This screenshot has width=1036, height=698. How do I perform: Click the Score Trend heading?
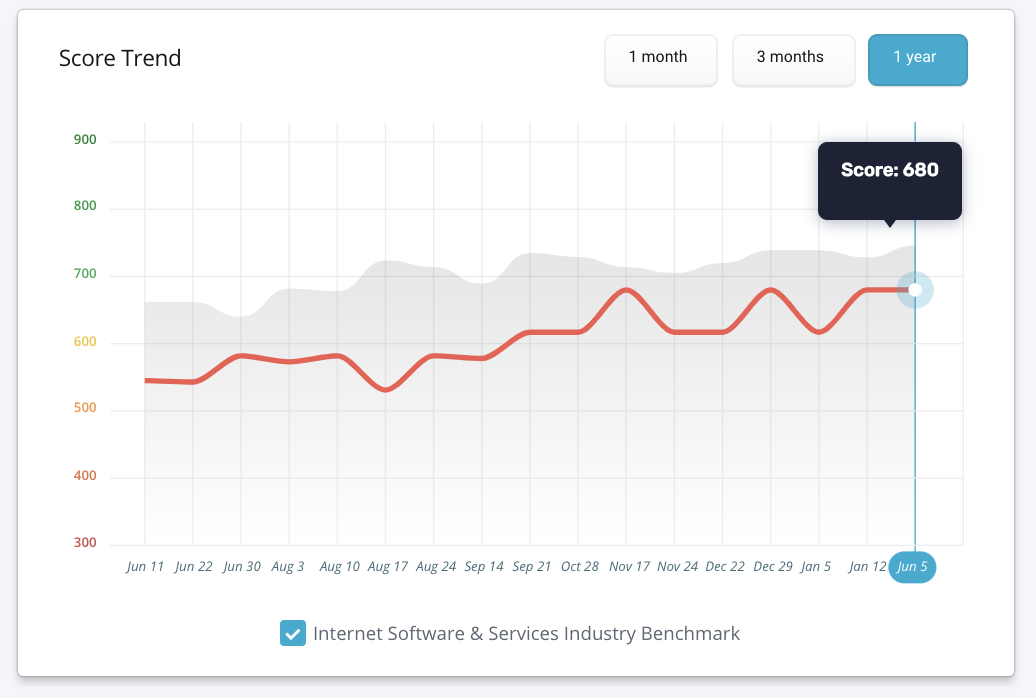(x=120, y=58)
